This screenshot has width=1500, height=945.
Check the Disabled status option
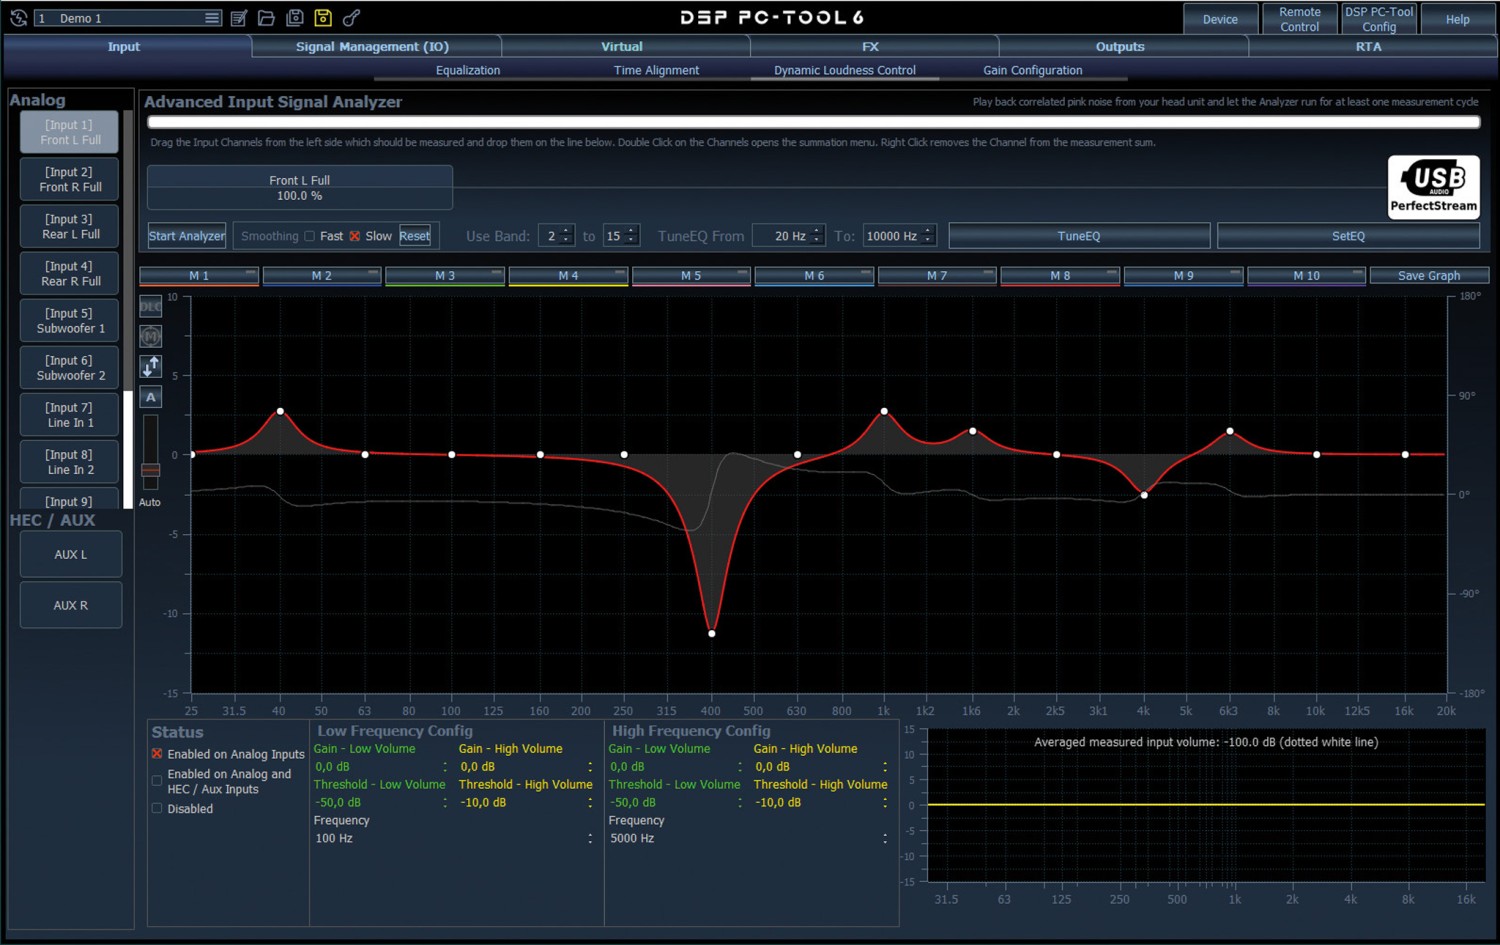tap(157, 808)
